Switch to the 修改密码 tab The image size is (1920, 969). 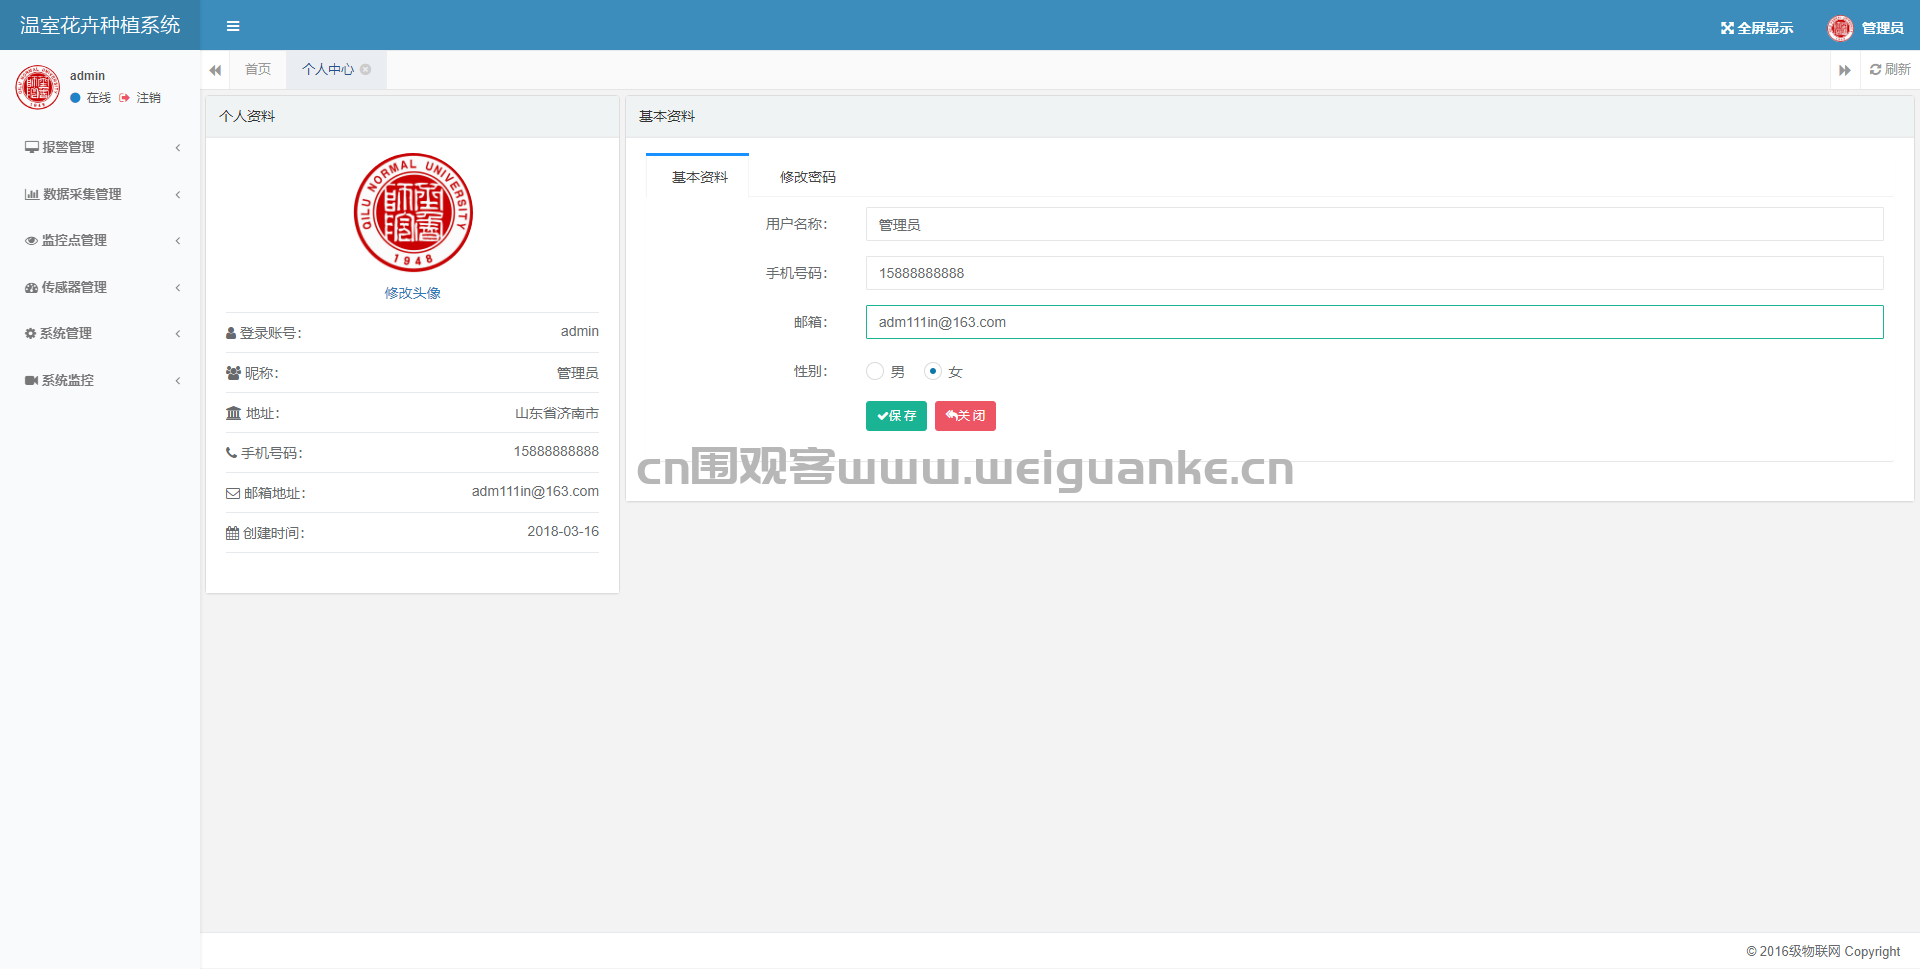pyautogui.click(x=807, y=177)
